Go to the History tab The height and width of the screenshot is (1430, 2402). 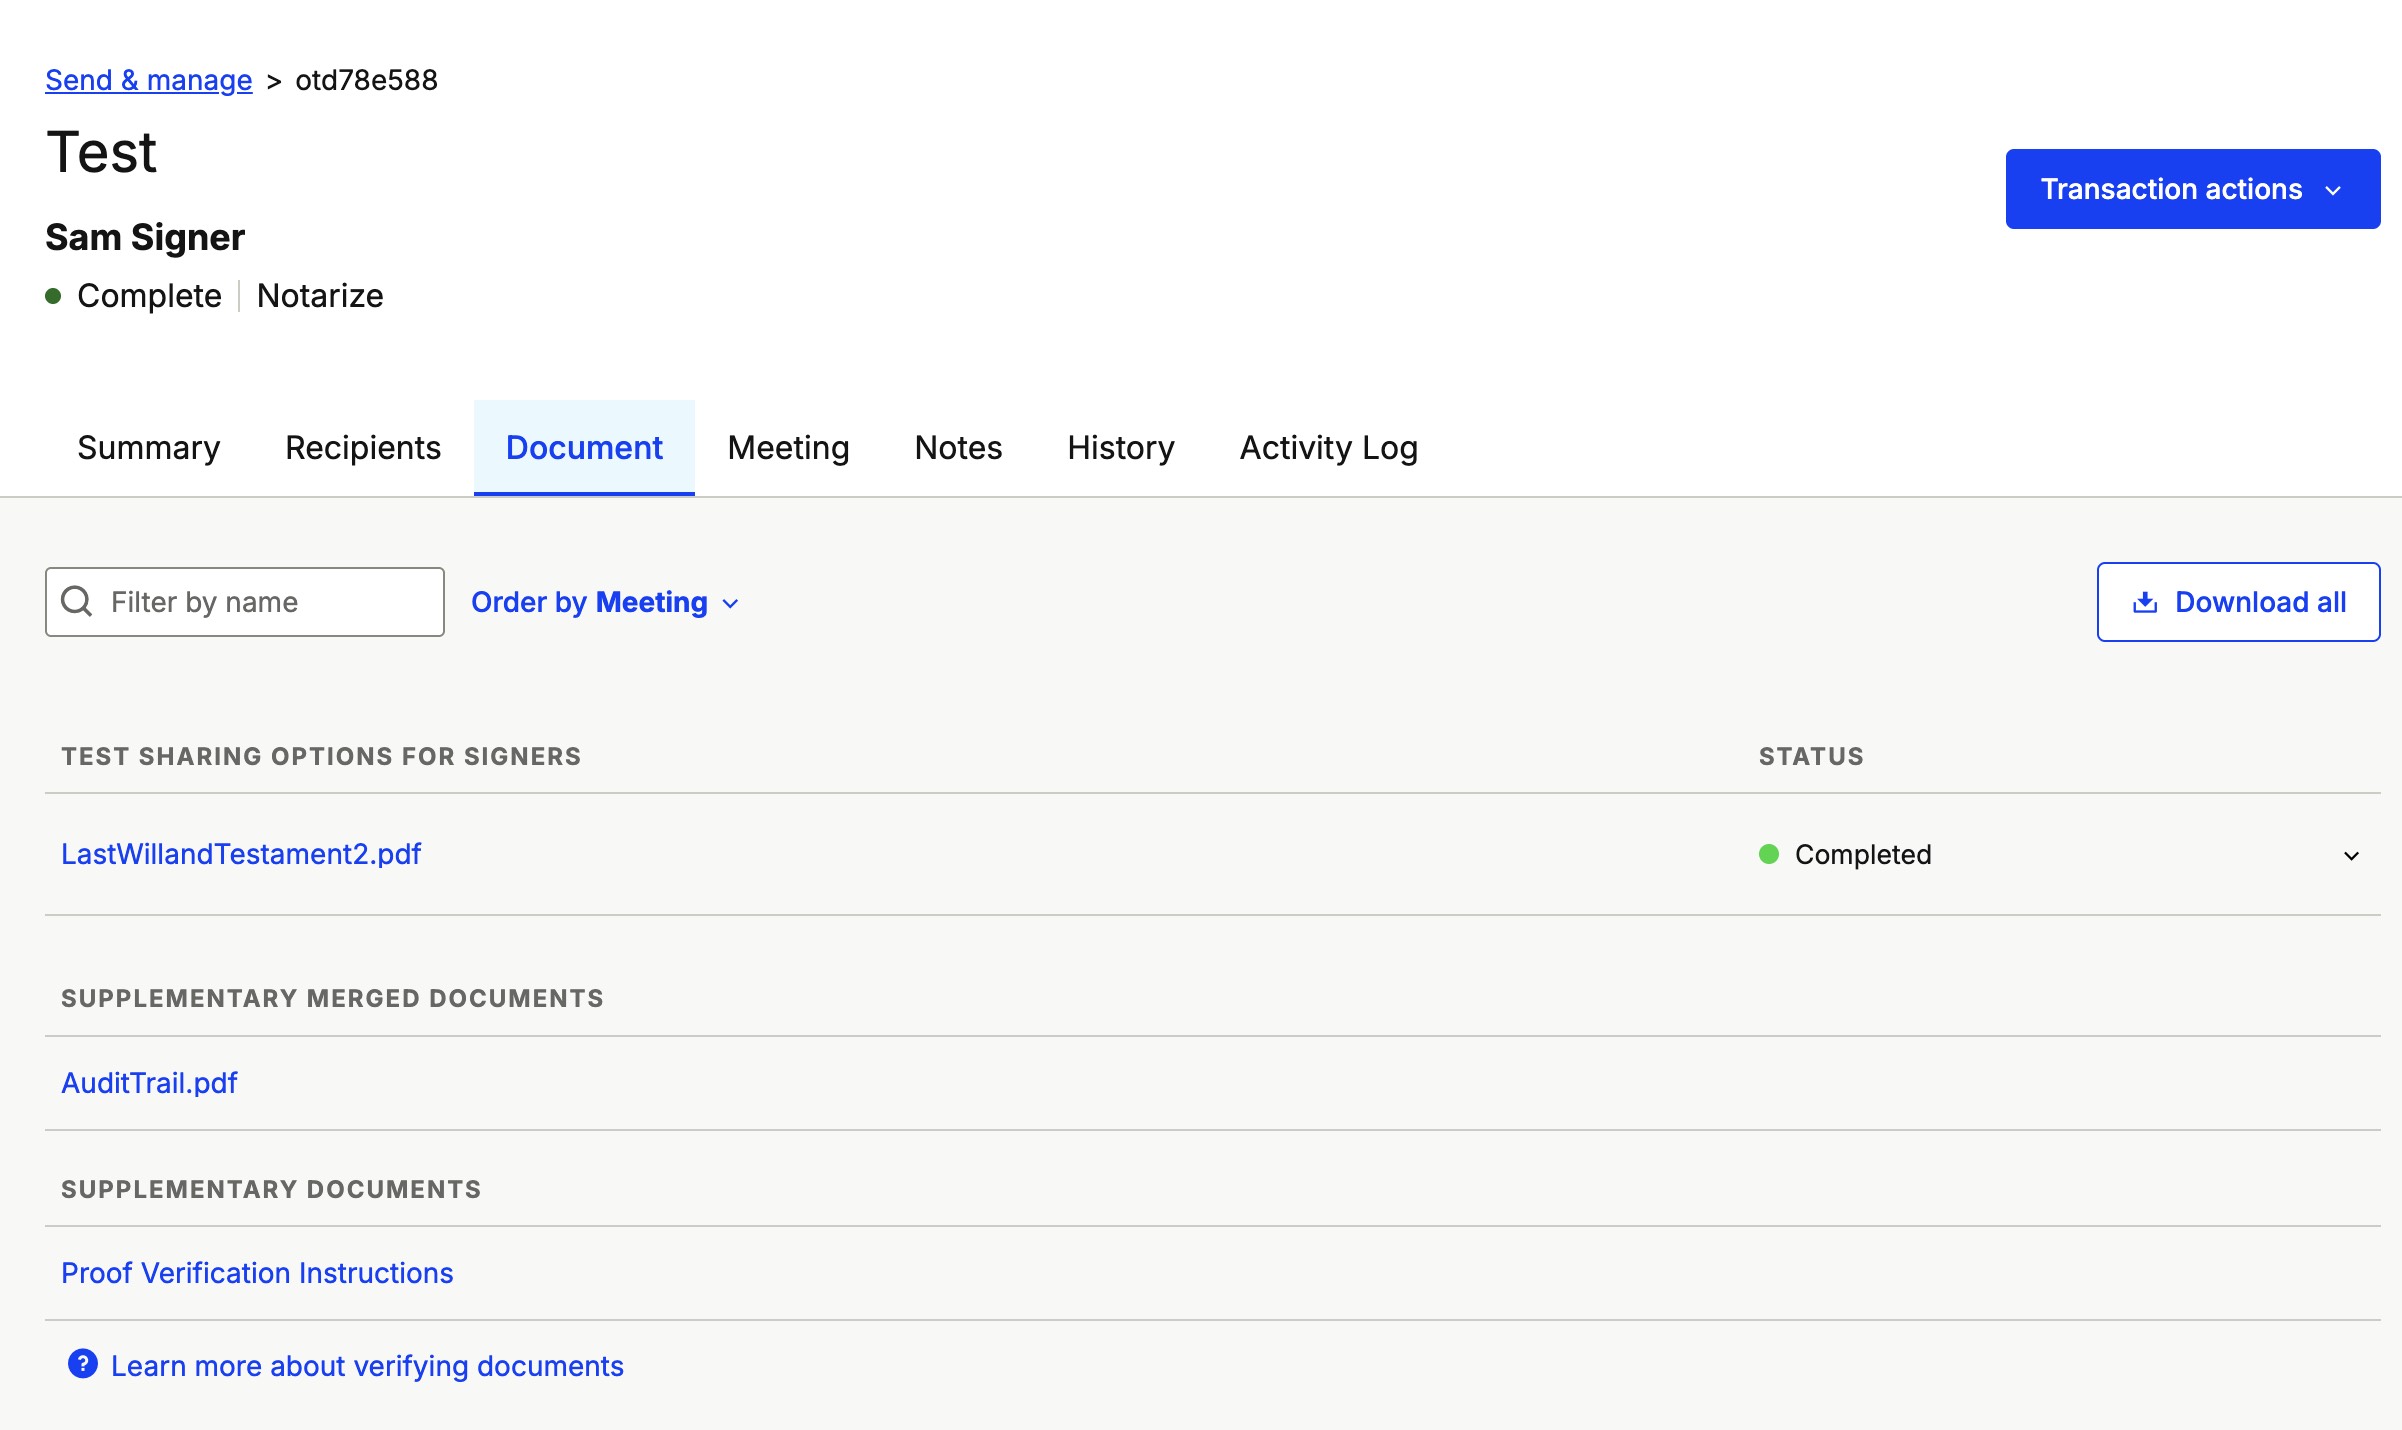coord(1121,447)
